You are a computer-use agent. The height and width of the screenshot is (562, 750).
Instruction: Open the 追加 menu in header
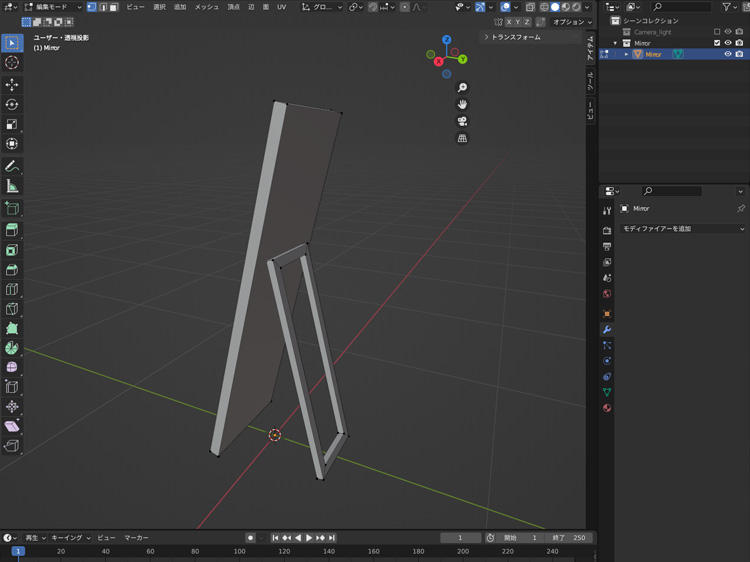180,7
